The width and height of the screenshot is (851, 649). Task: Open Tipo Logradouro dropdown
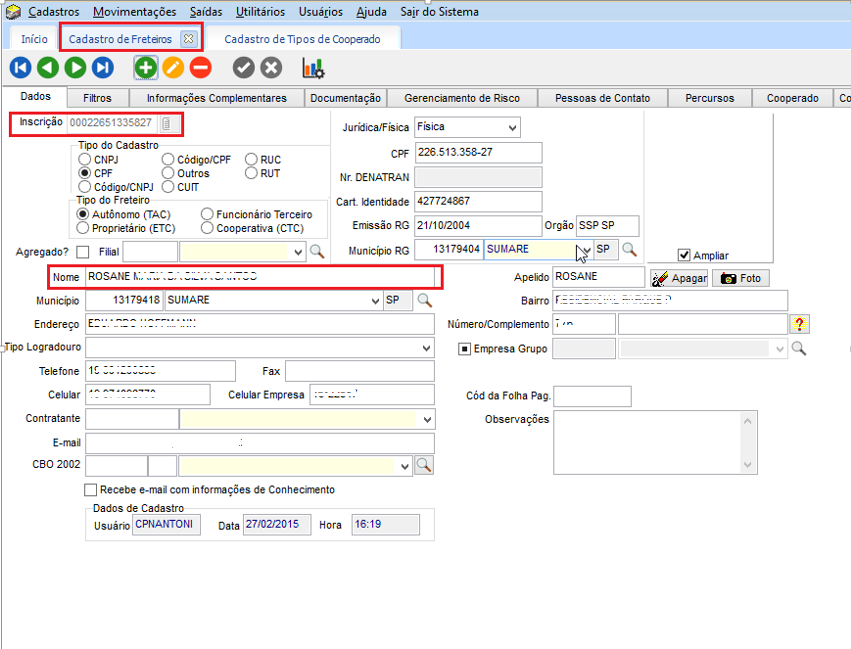(x=427, y=348)
